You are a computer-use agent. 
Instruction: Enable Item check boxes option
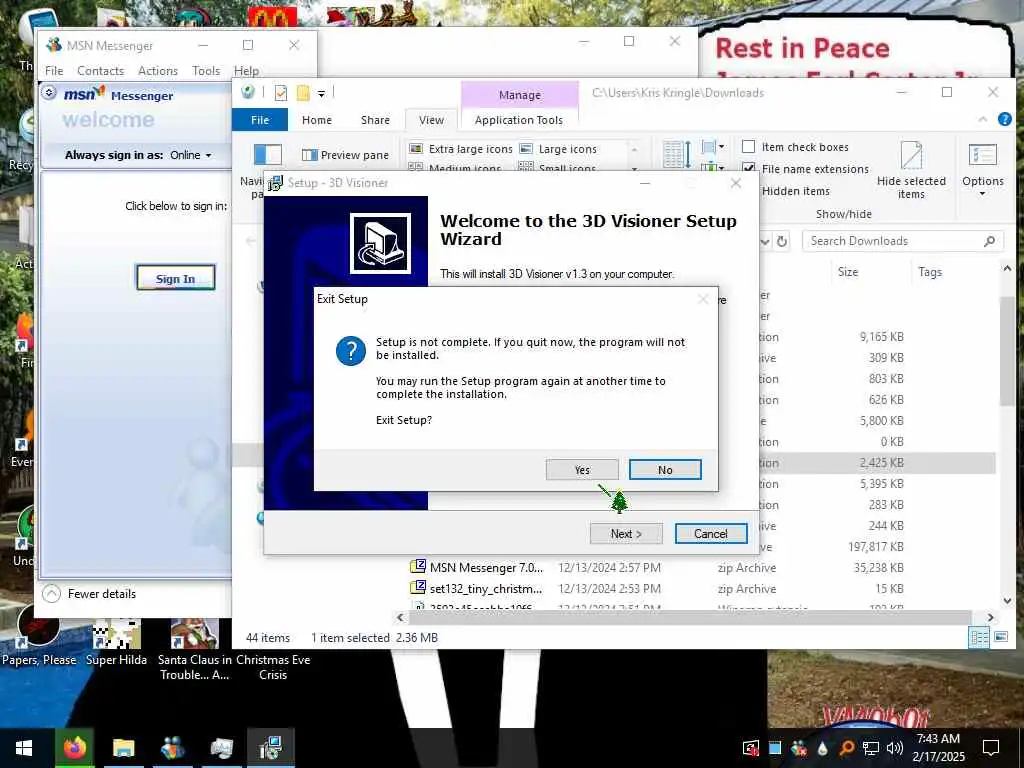[x=749, y=147]
